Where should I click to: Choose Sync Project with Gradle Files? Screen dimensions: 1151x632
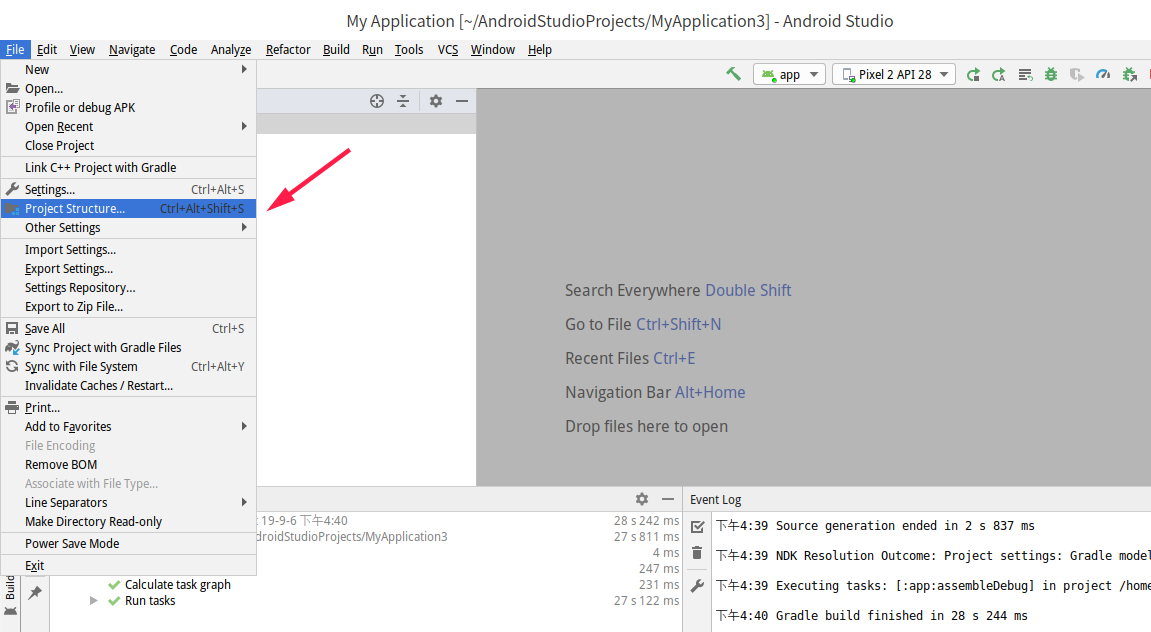click(x=128, y=348)
